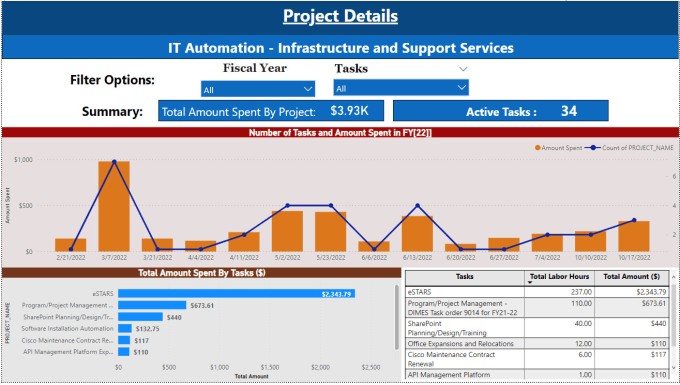Click the line data point at 6/13/2022

(x=417, y=206)
